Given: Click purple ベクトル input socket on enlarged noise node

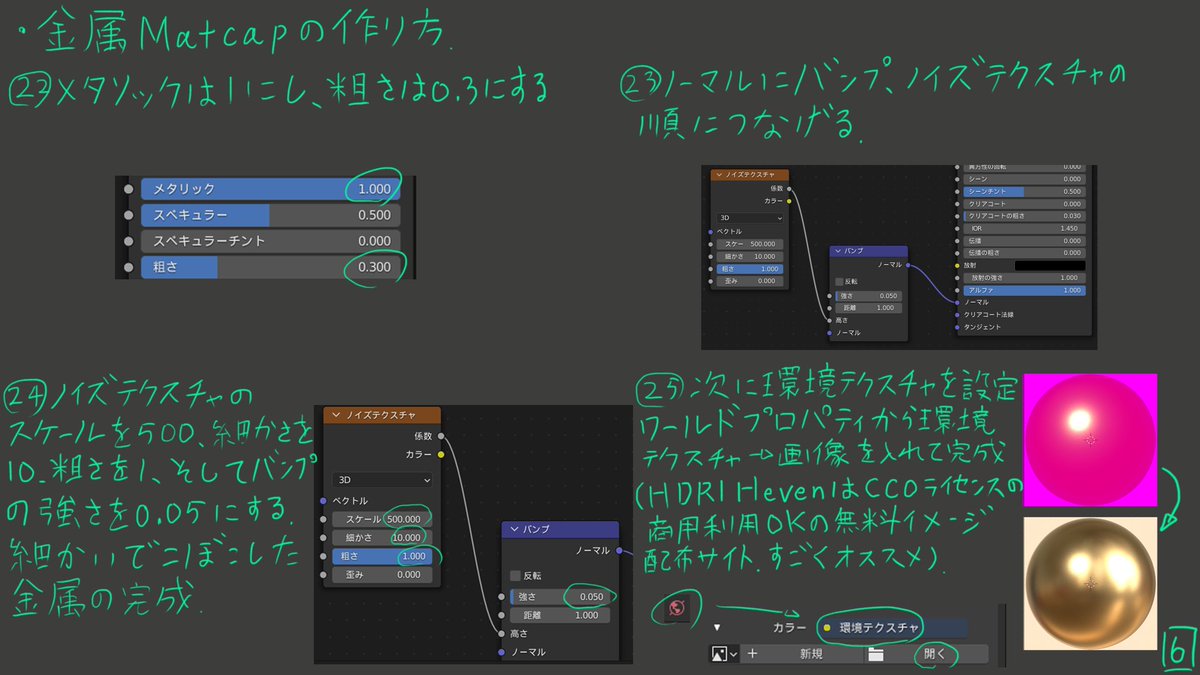Looking at the screenshot, I should click(323, 501).
